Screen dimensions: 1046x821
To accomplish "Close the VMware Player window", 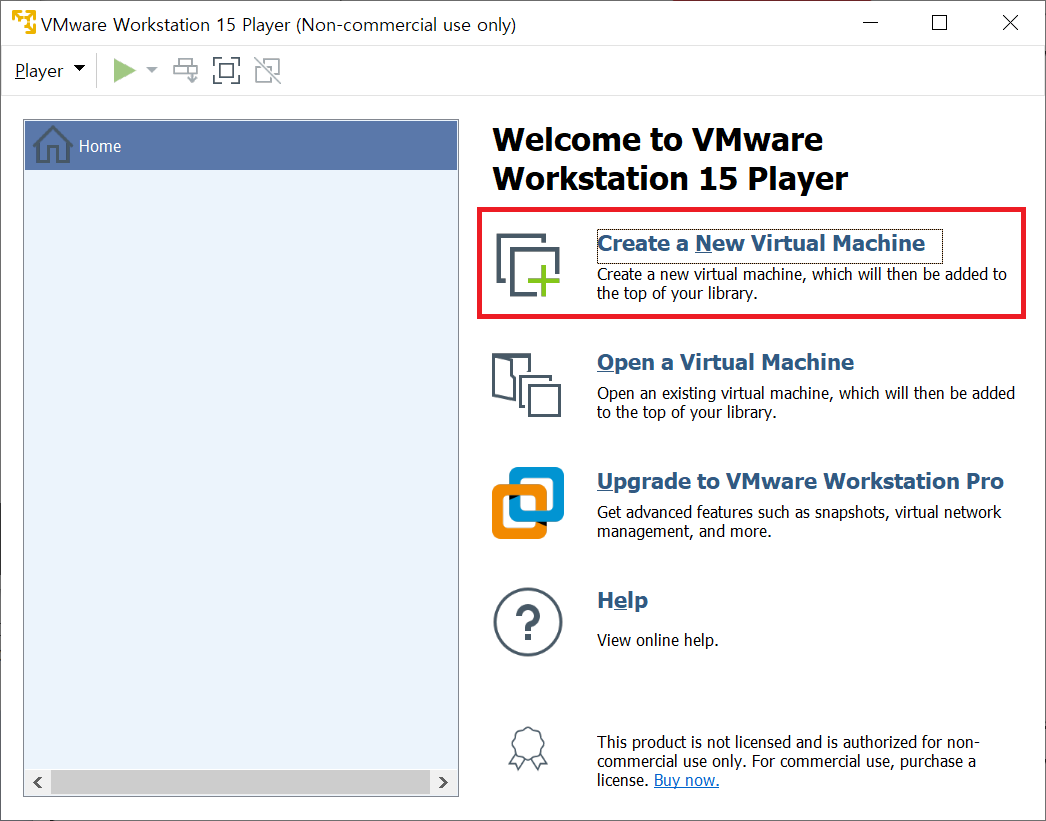I will pyautogui.click(x=1010, y=23).
